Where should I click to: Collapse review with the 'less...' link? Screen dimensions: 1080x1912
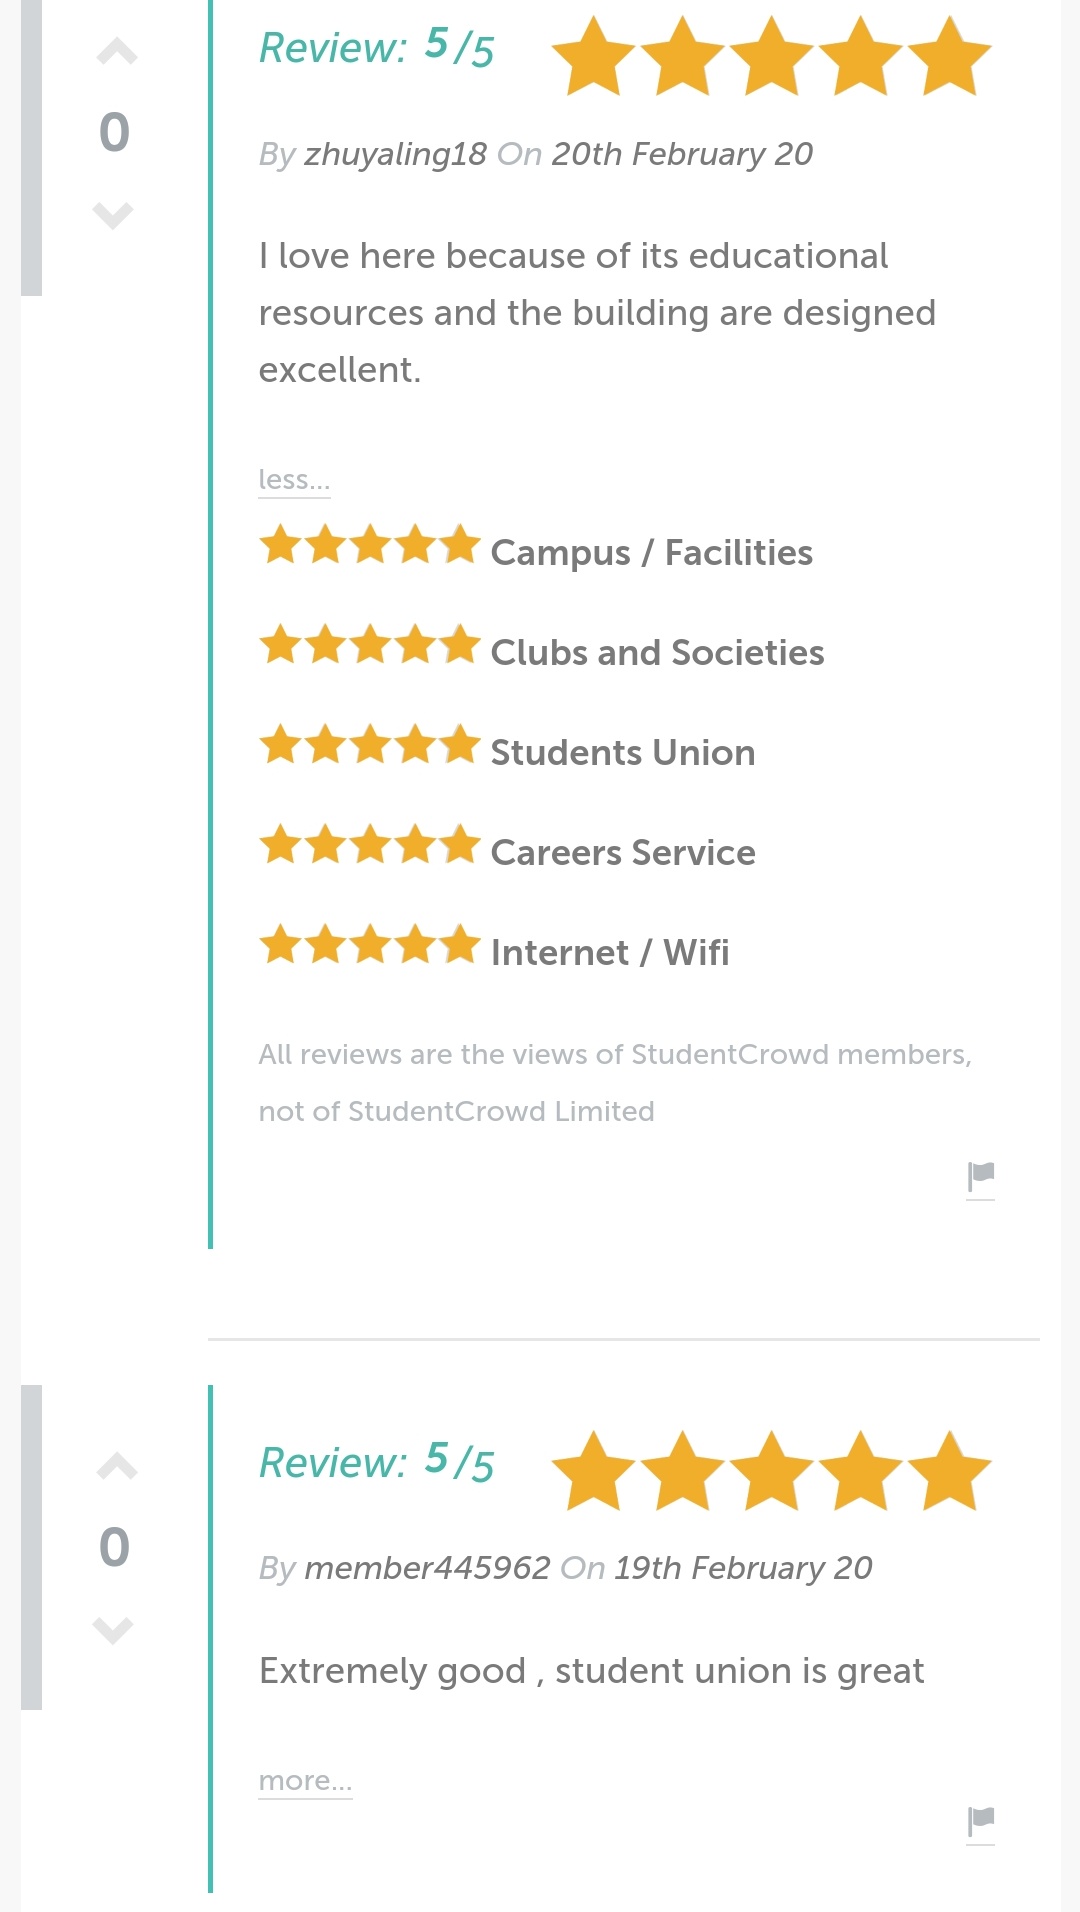point(294,480)
